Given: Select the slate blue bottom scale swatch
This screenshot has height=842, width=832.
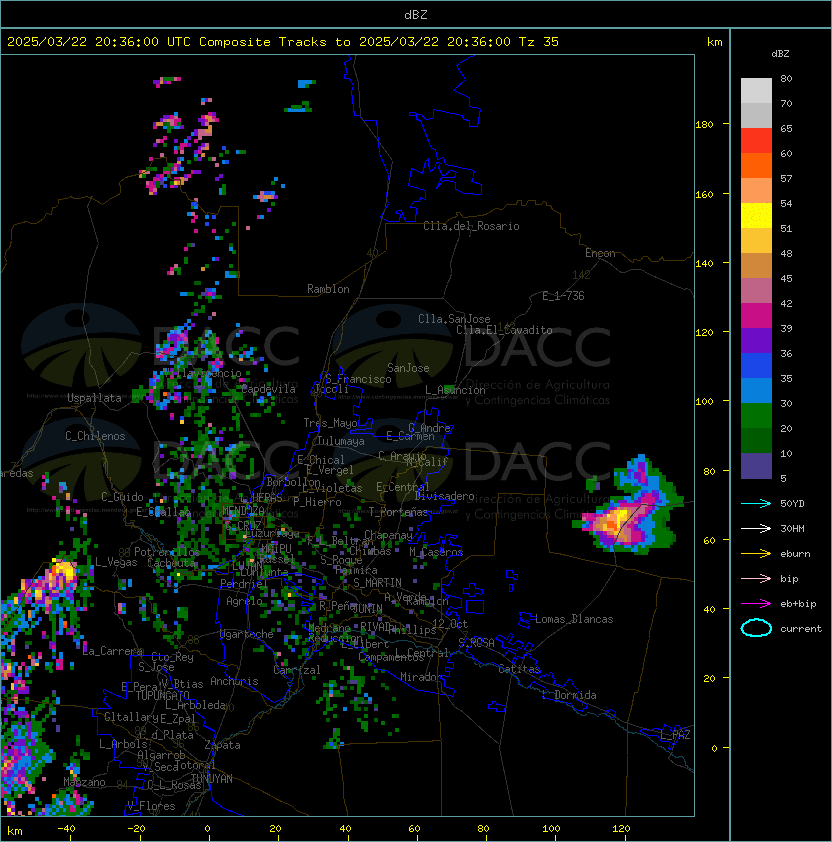Looking at the screenshot, I should click(x=756, y=466).
